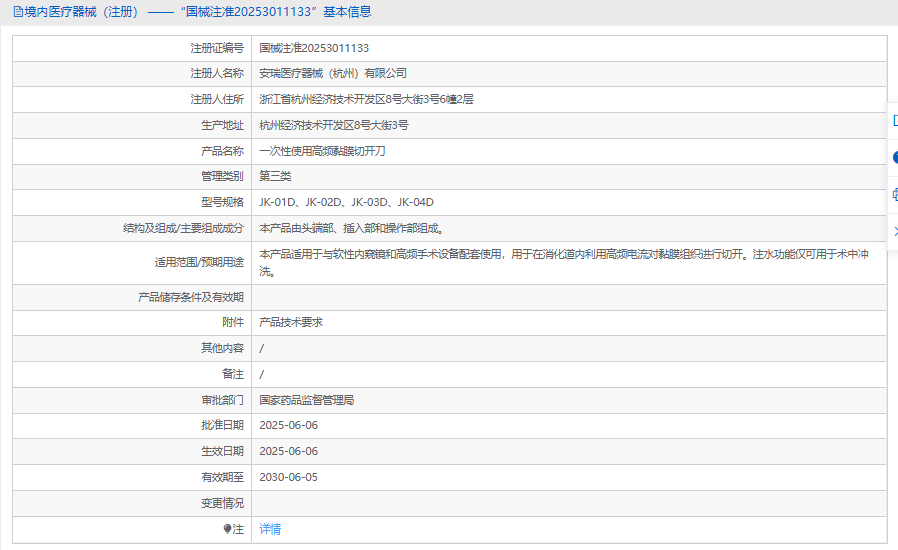Select the text 本产品由头端部、插入部和操作部组成。
The image size is (898, 550).
352,229
